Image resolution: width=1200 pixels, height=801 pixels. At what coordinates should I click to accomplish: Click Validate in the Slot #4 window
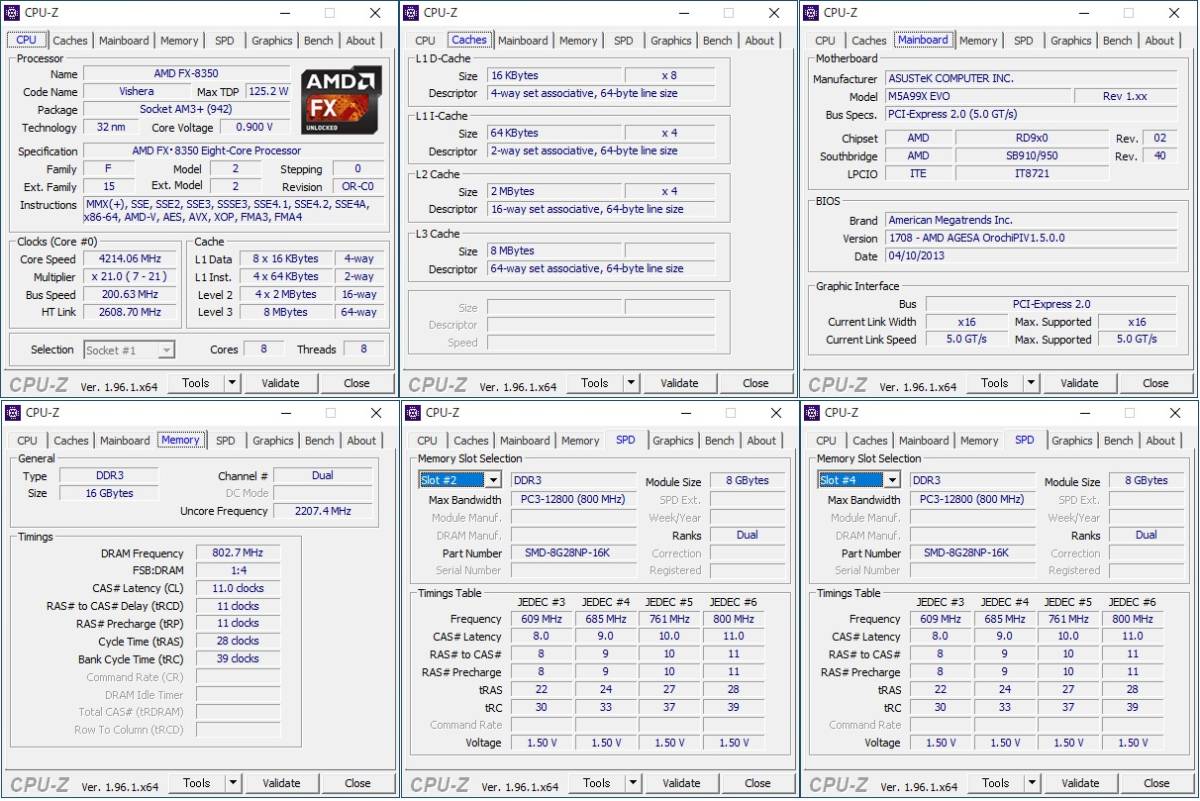tap(1080, 783)
